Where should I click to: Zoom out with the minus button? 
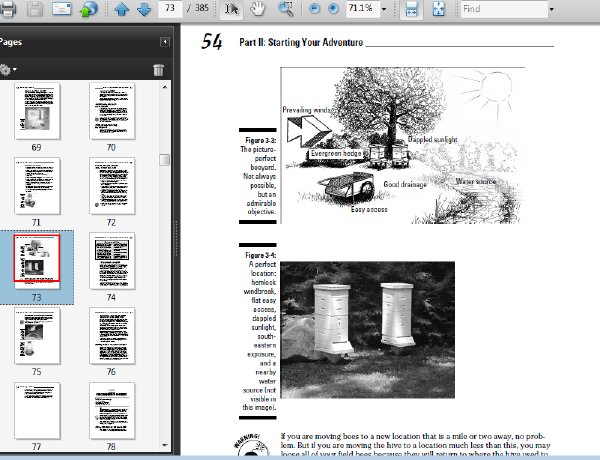[x=314, y=8]
